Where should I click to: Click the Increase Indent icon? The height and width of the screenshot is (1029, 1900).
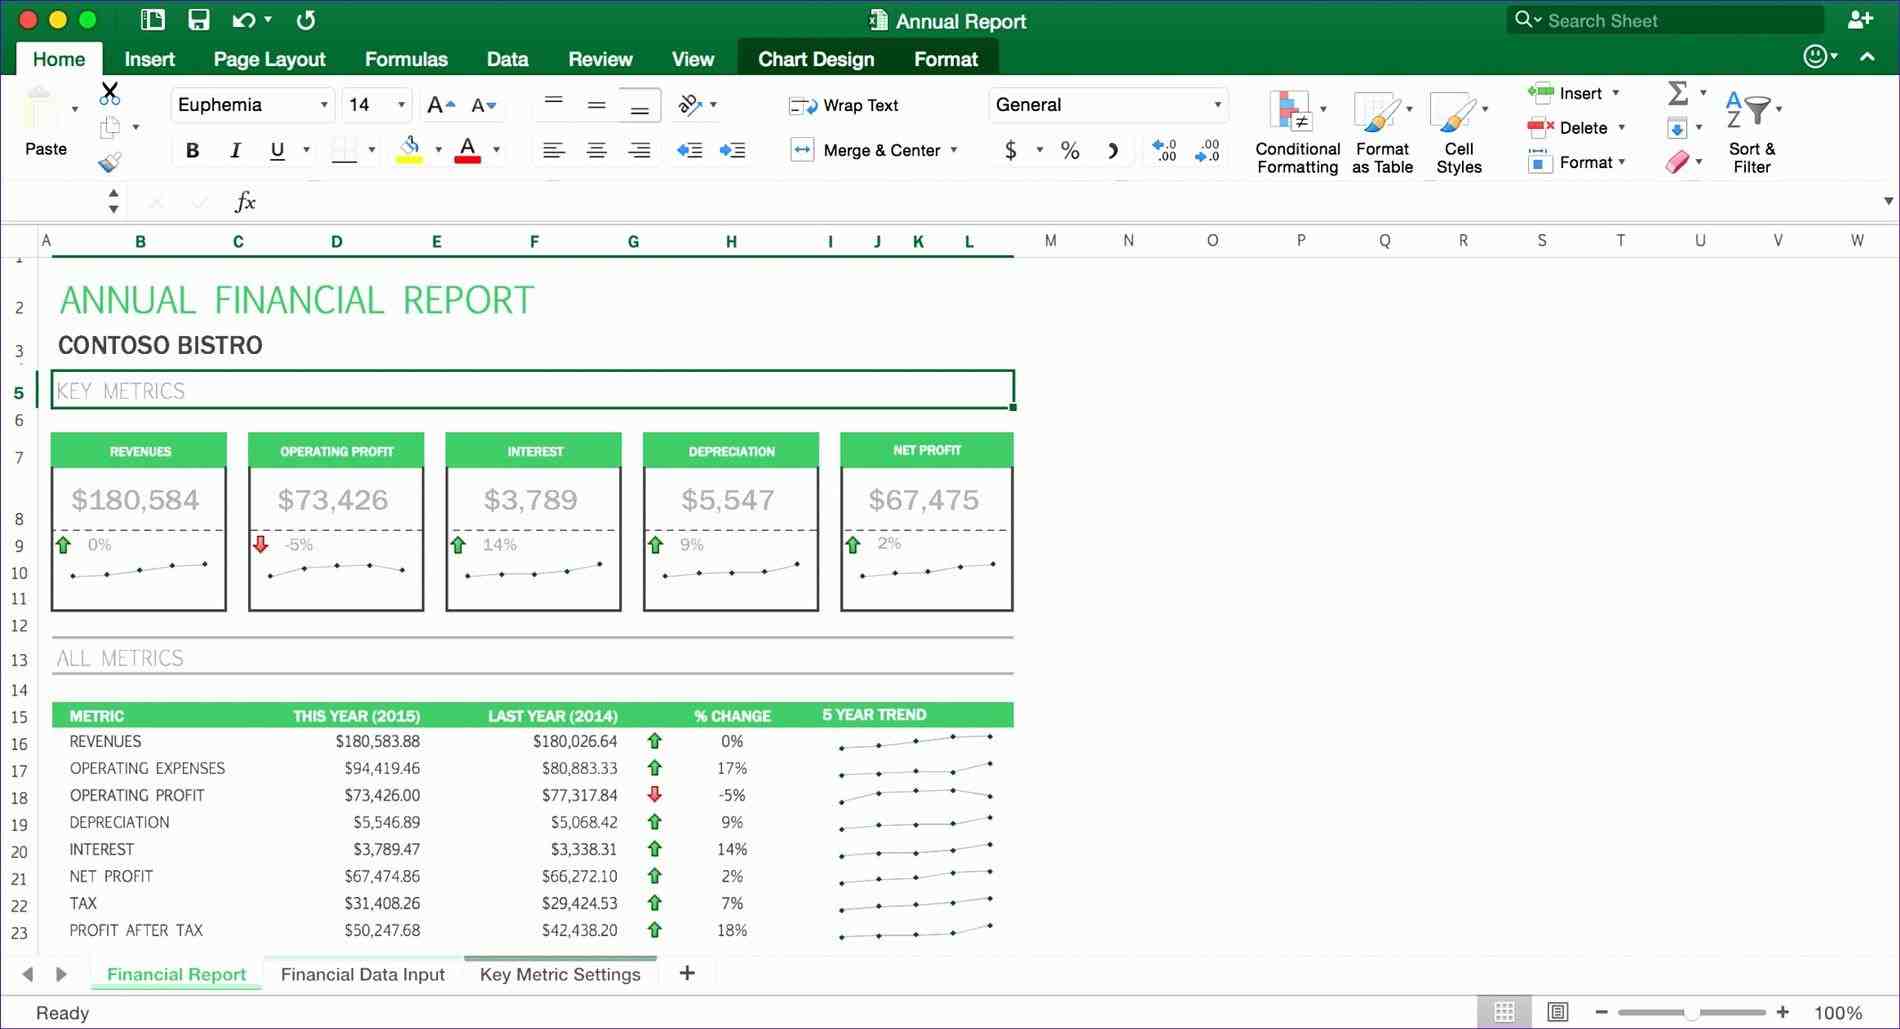732,150
